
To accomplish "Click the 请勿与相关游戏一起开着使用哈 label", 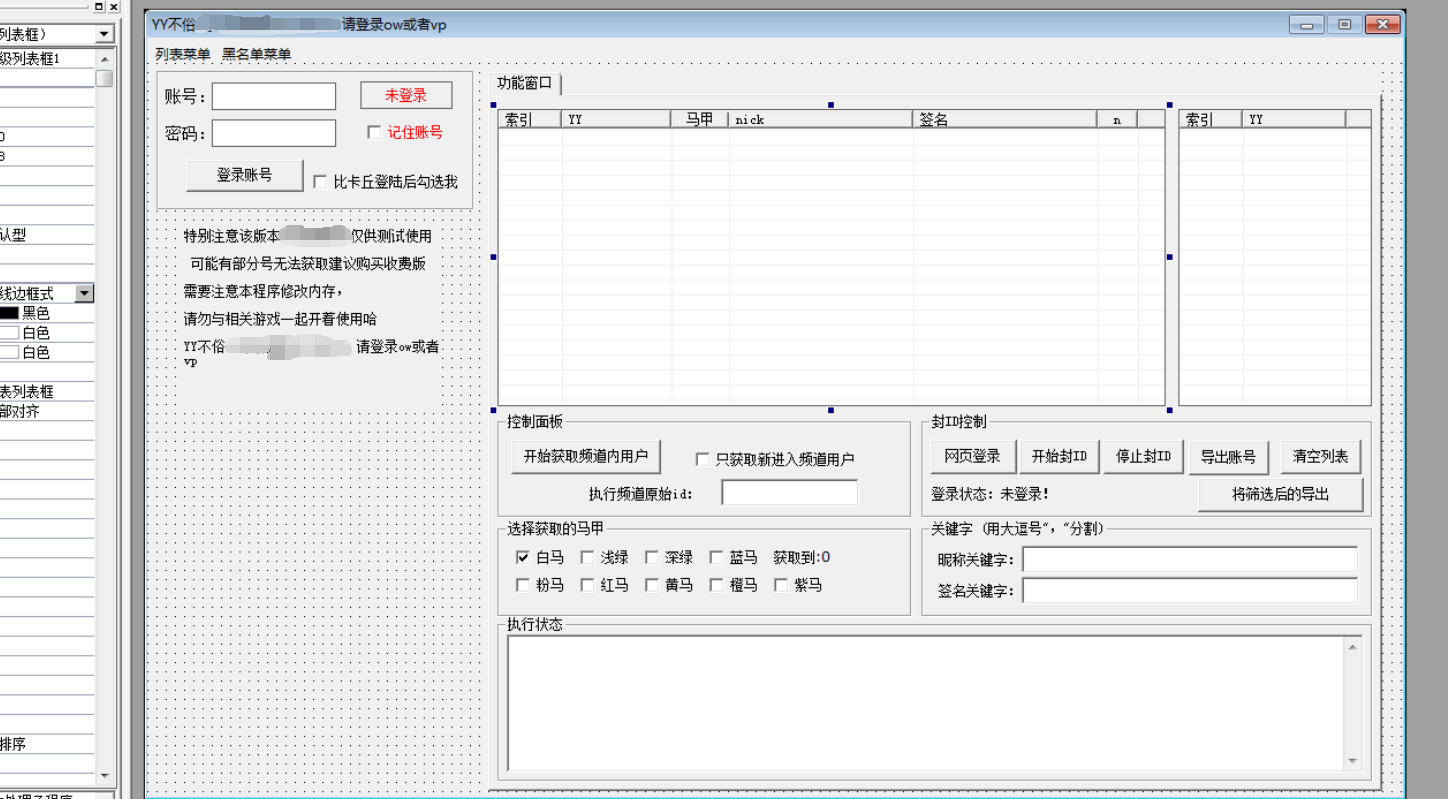I will click(280, 319).
